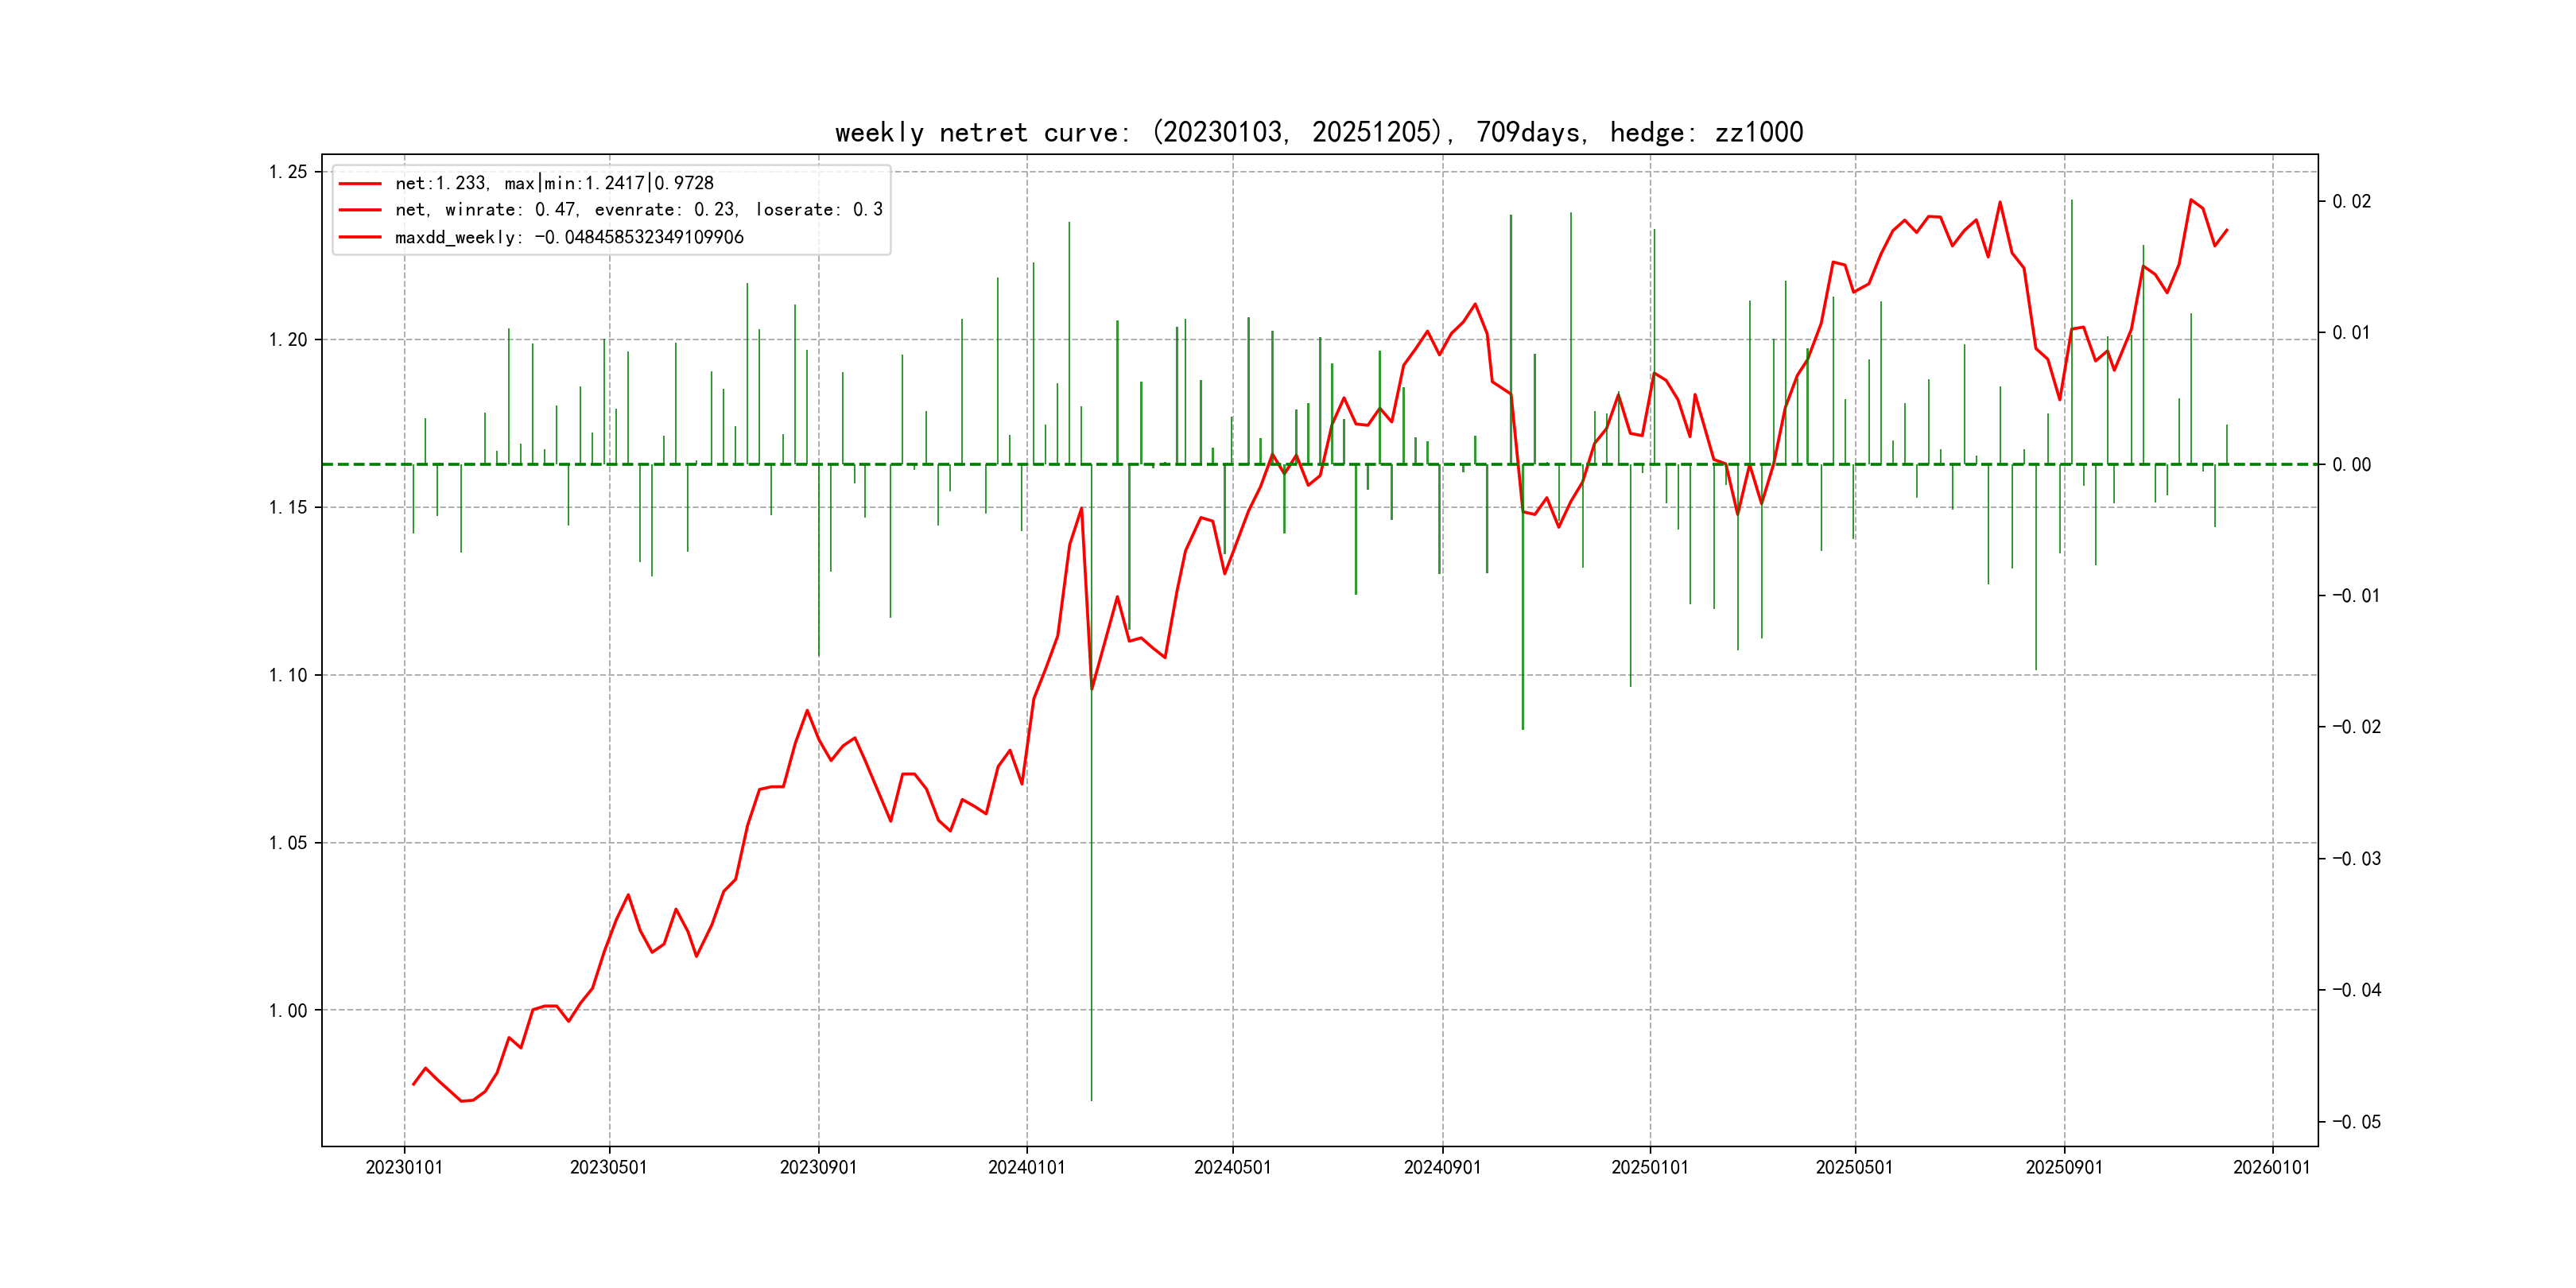This screenshot has height=1288, width=2576.
Task: Click the 20230501 x-axis label
Action: 608,1167
